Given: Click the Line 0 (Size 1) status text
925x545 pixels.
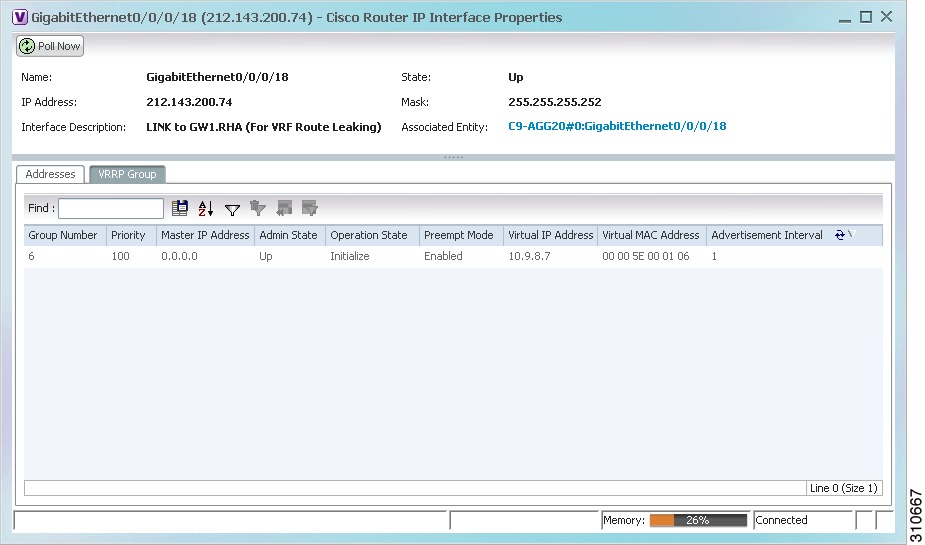Looking at the screenshot, I should pyautogui.click(x=844, y=488).
